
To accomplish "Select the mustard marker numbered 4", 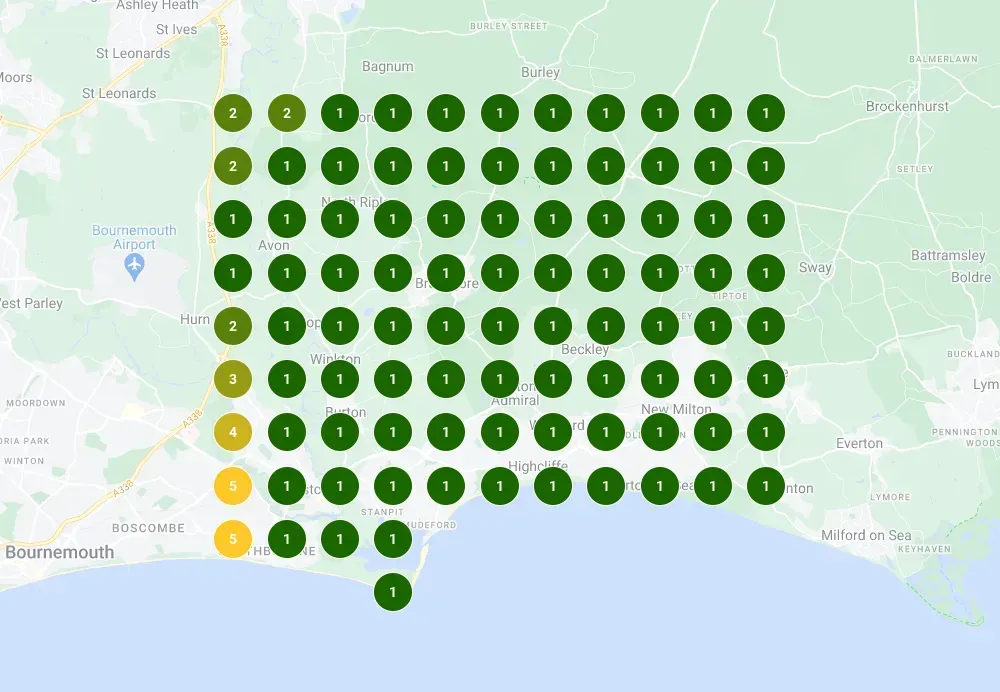I will 233,432.
